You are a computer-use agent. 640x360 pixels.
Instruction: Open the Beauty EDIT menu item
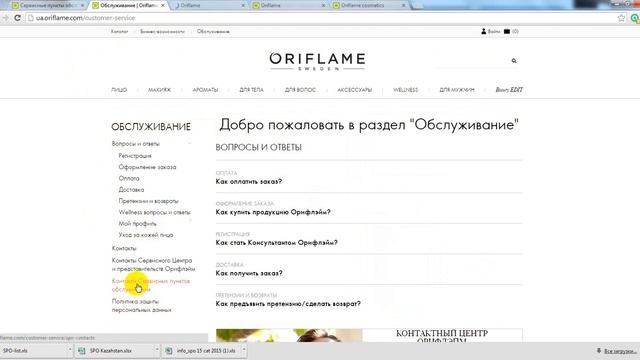click(x=509, y=90)
